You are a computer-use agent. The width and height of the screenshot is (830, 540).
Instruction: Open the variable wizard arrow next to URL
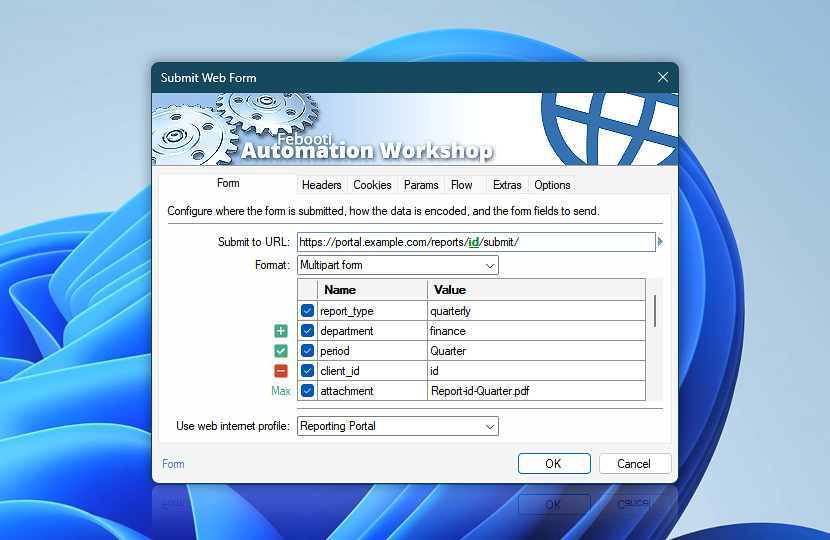point(660,242)
